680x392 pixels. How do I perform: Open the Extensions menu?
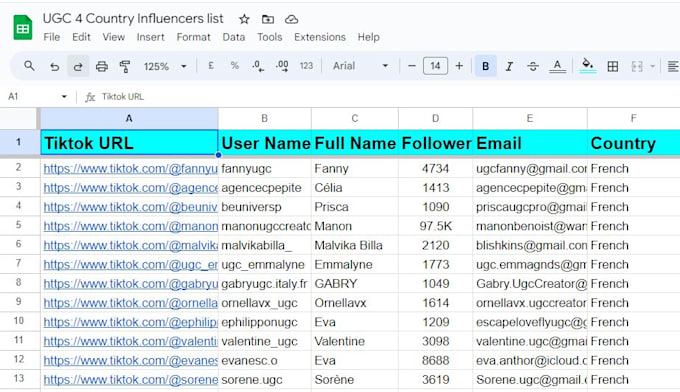320,37
